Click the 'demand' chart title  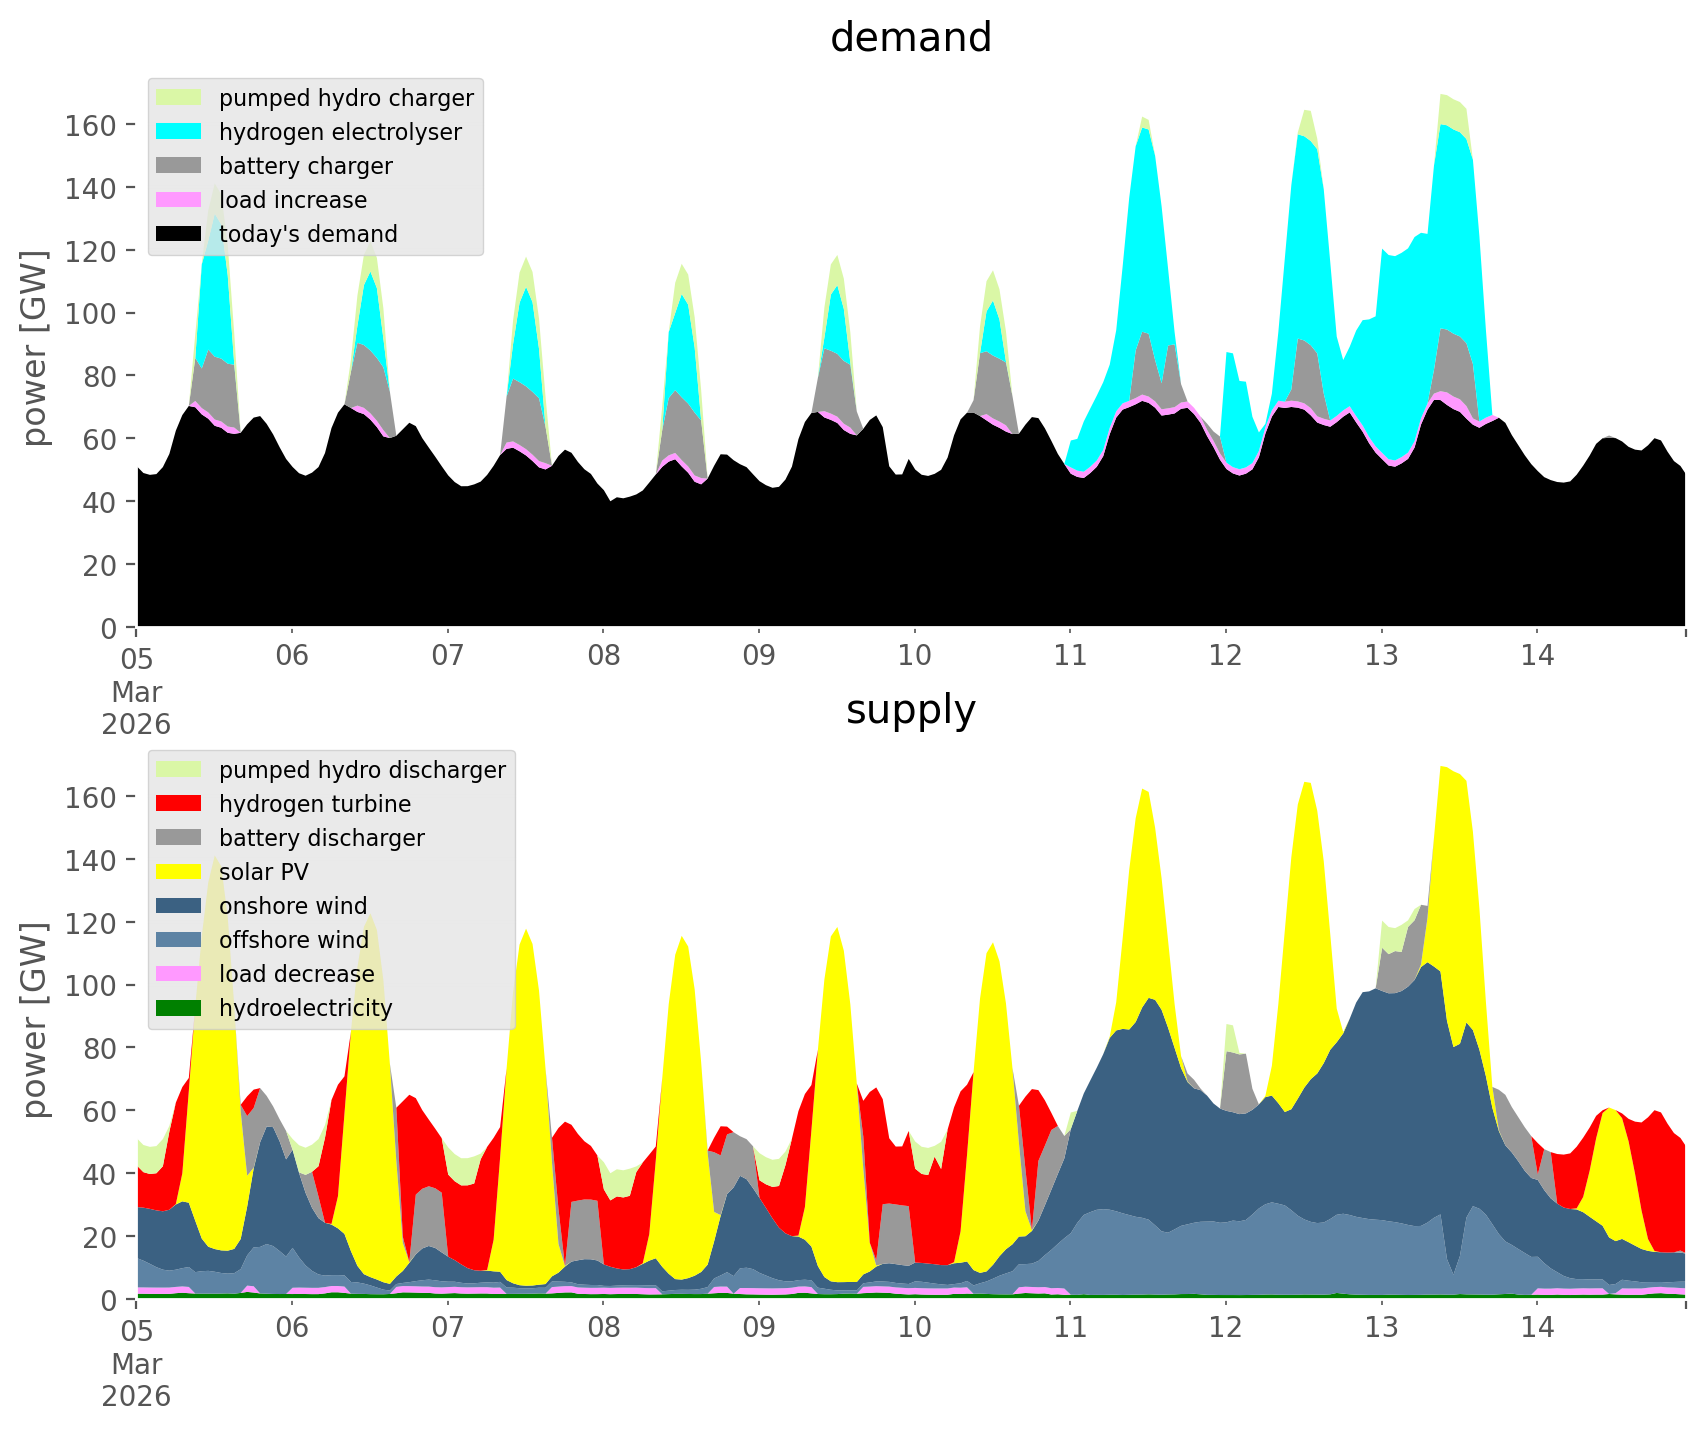click(910, 38)
